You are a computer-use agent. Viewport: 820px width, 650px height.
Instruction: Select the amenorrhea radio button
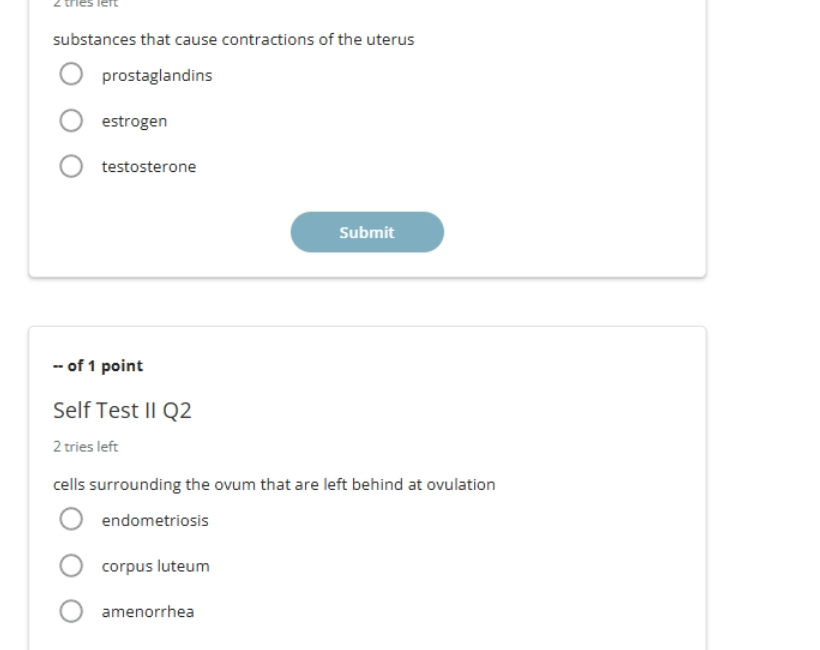71,611
